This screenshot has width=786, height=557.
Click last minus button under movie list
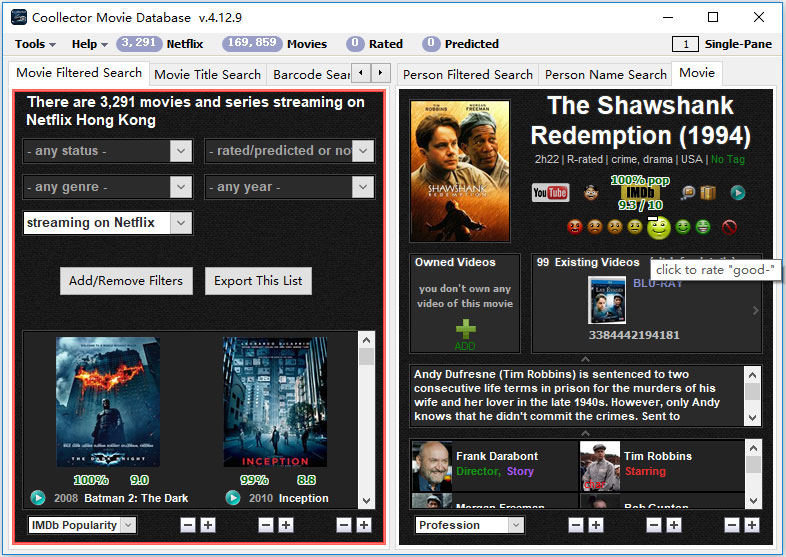click(x=344, y=525)
